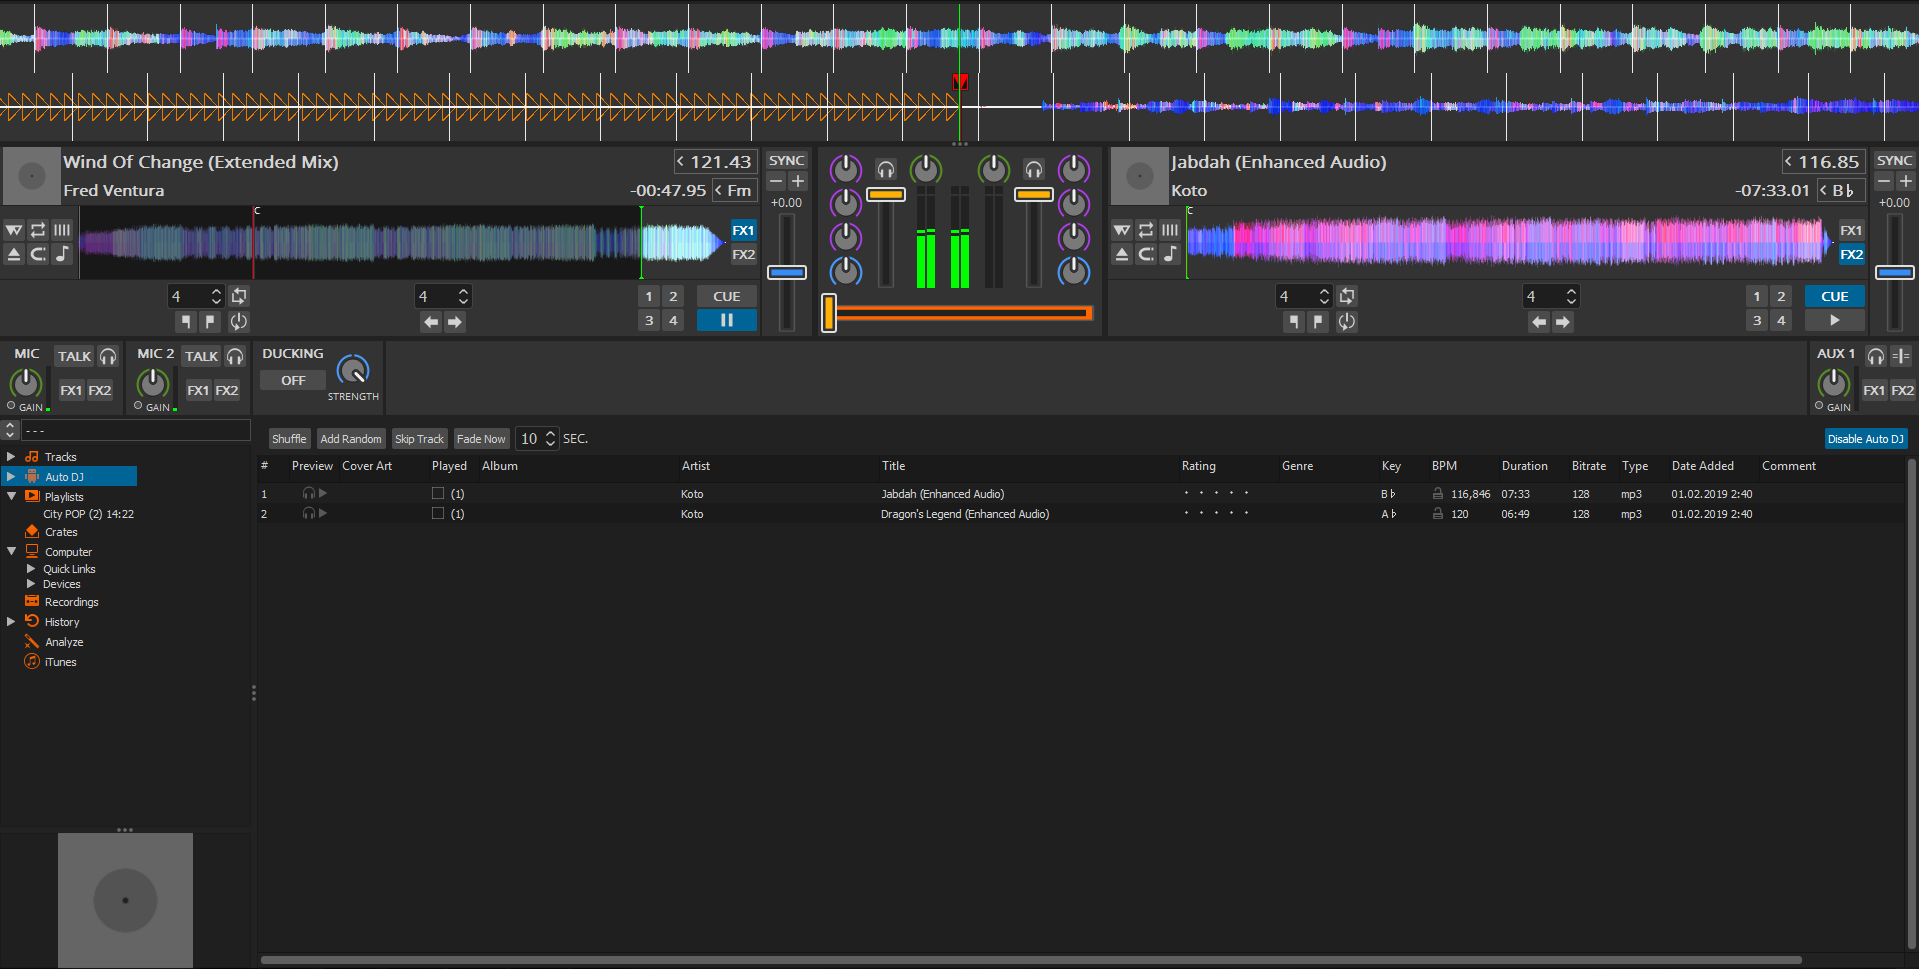Beatjump forward on the right deck
Viewport: 1919px width, 969px height.
tap(1563, 321)
